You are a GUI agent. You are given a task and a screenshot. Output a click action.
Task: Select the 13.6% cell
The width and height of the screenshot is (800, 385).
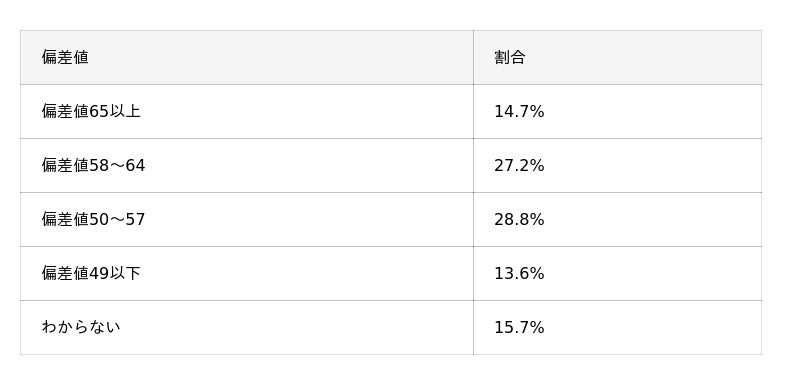pos(617,274)
